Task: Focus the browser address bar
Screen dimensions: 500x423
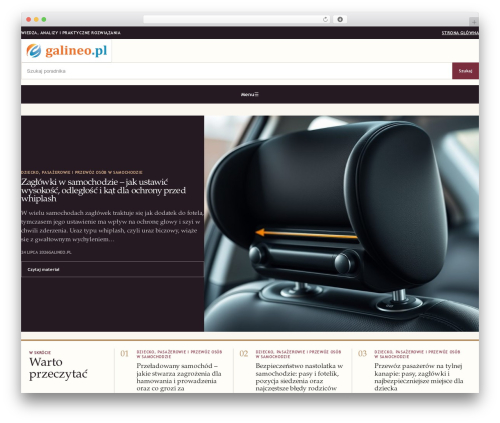Action: click(237, 19)
